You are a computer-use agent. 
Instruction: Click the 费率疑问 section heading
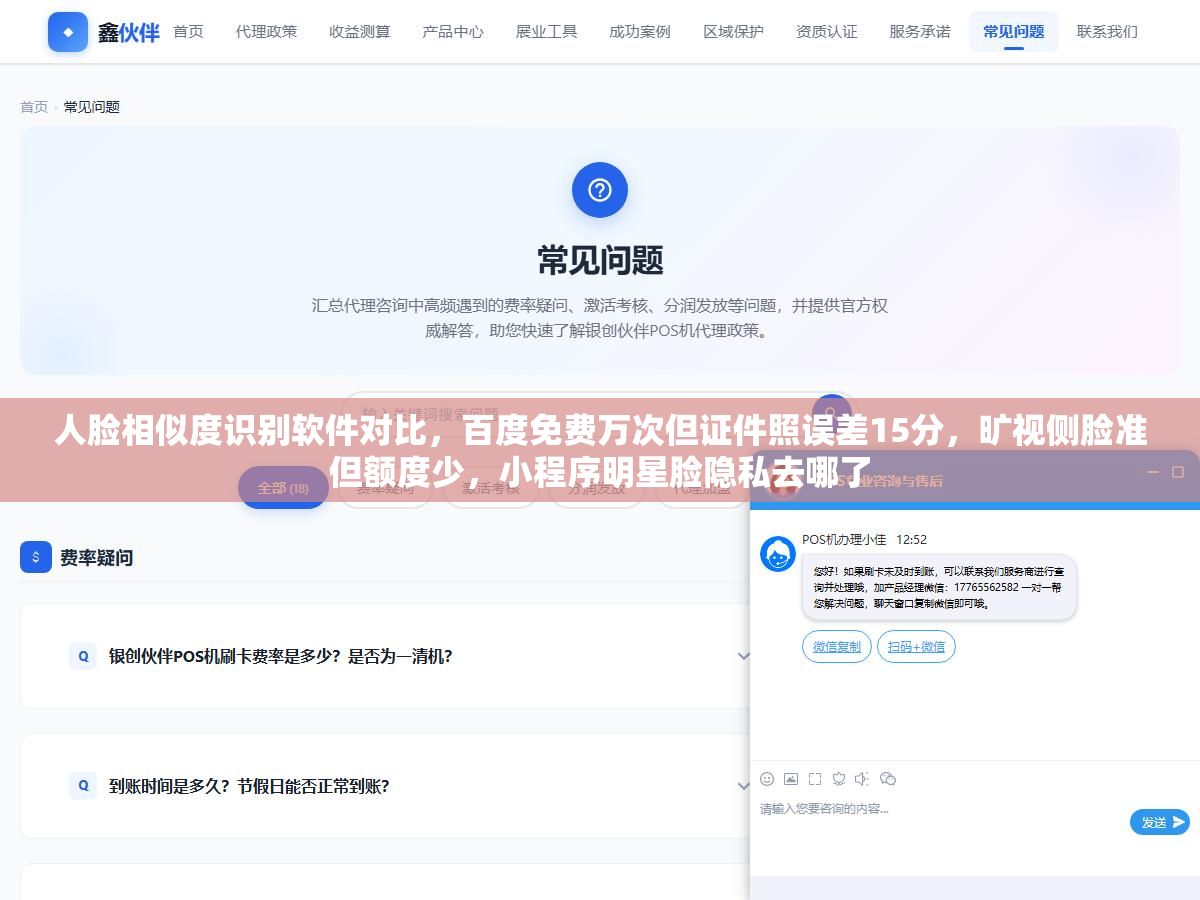coord(96,557)
